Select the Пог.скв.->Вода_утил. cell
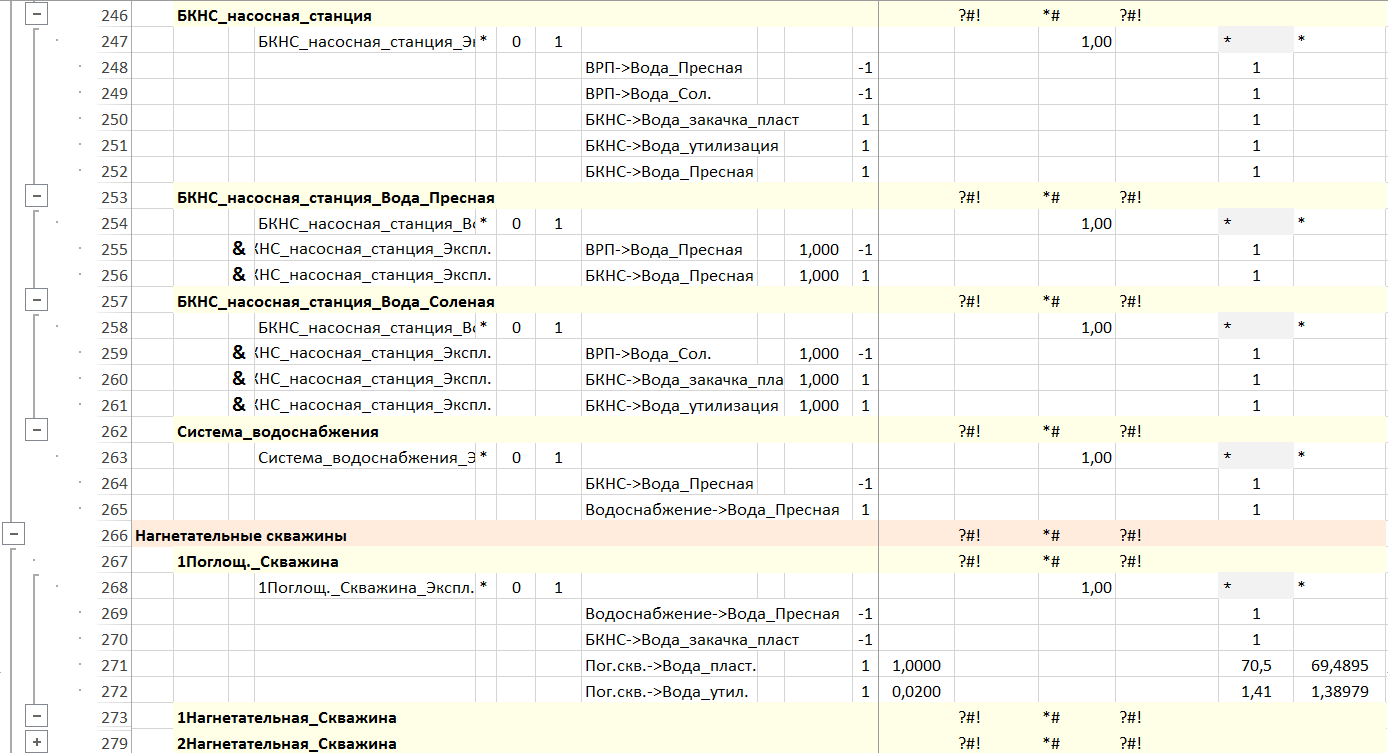The image size is (1388, 755). coord(666,692)
